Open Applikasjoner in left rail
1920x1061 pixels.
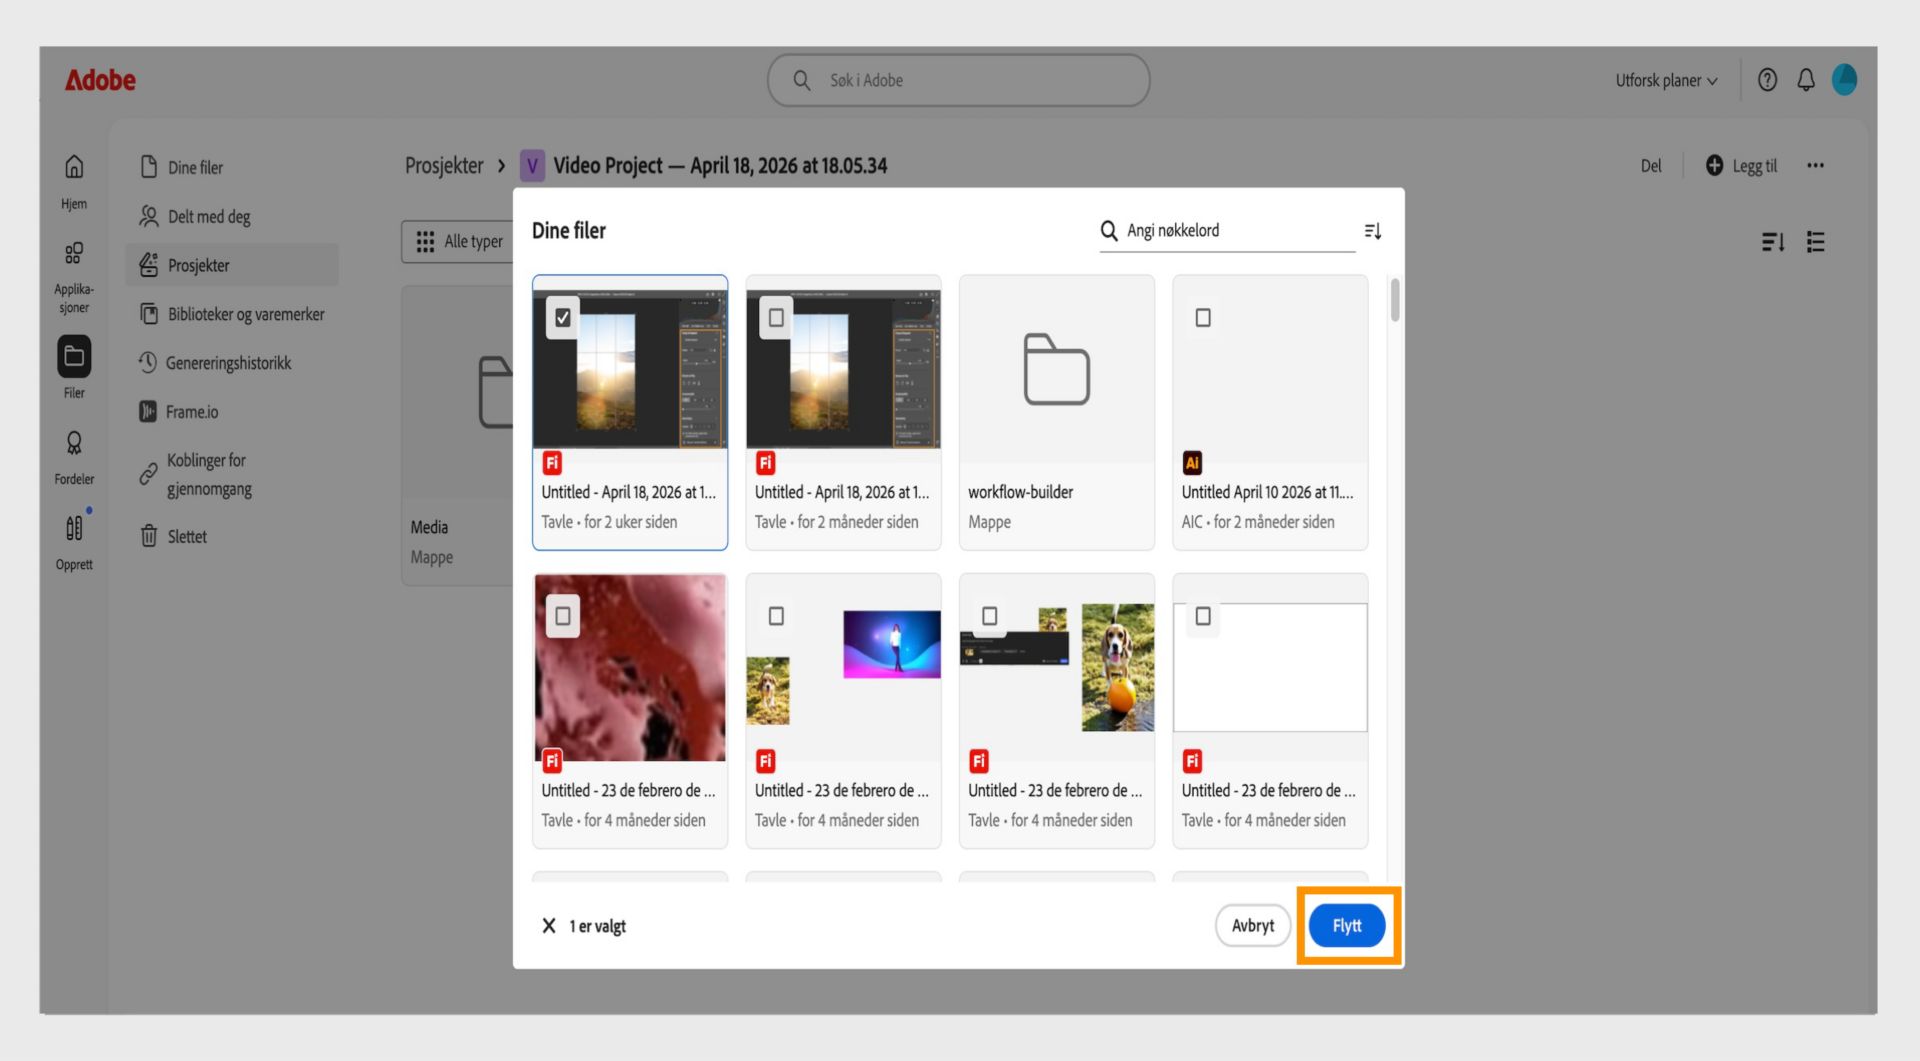74,277
